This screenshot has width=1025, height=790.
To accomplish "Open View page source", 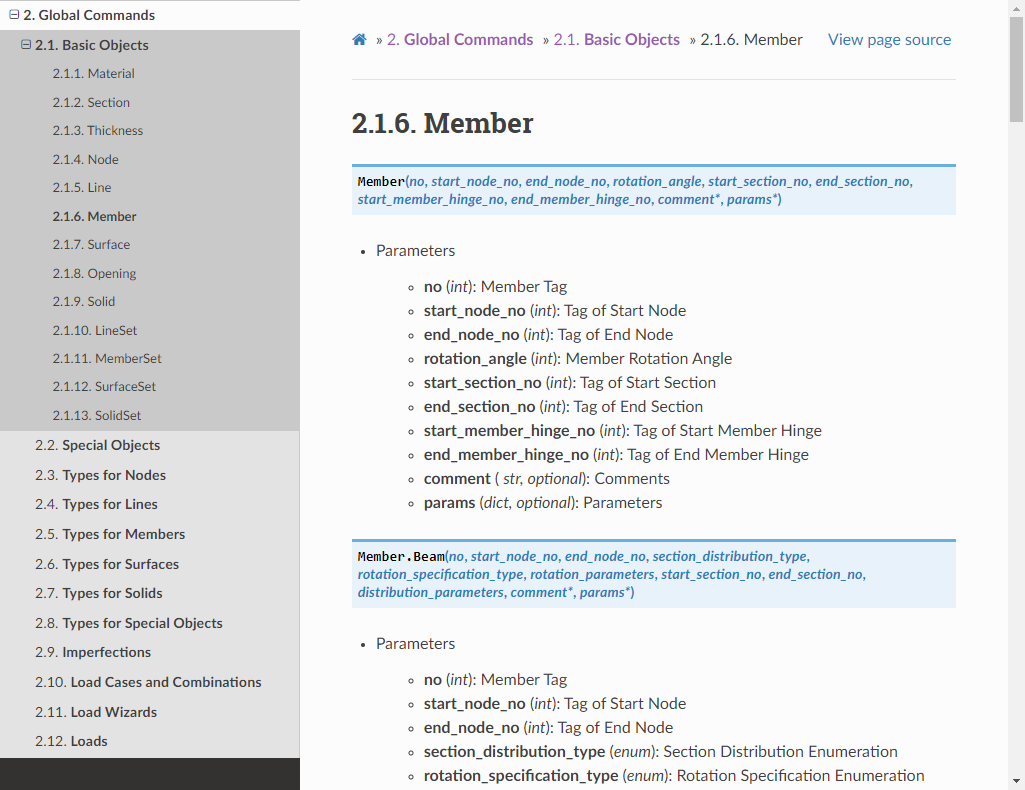I will [888, 39].
